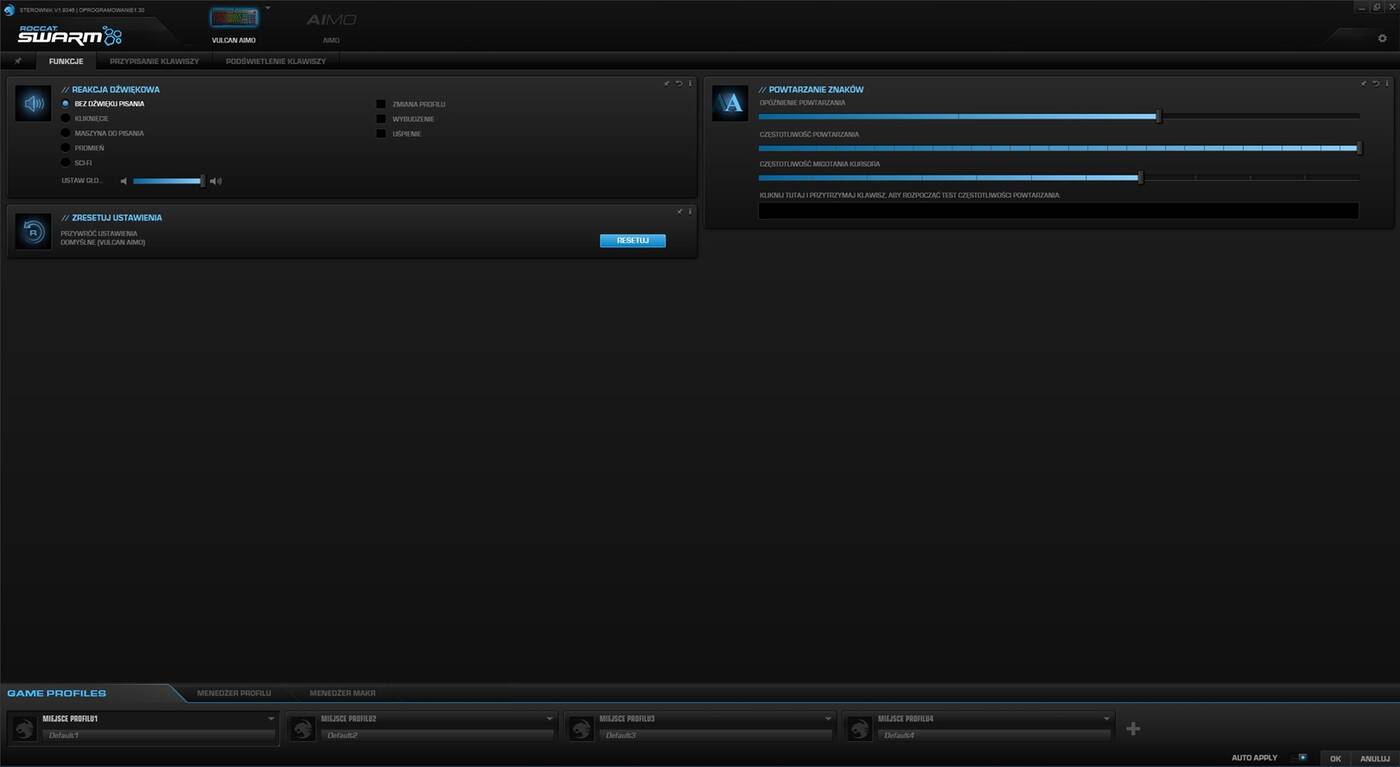Enable the Zmiana profilu checkbox
1400x767 pixels.
(x=381, y=104)
